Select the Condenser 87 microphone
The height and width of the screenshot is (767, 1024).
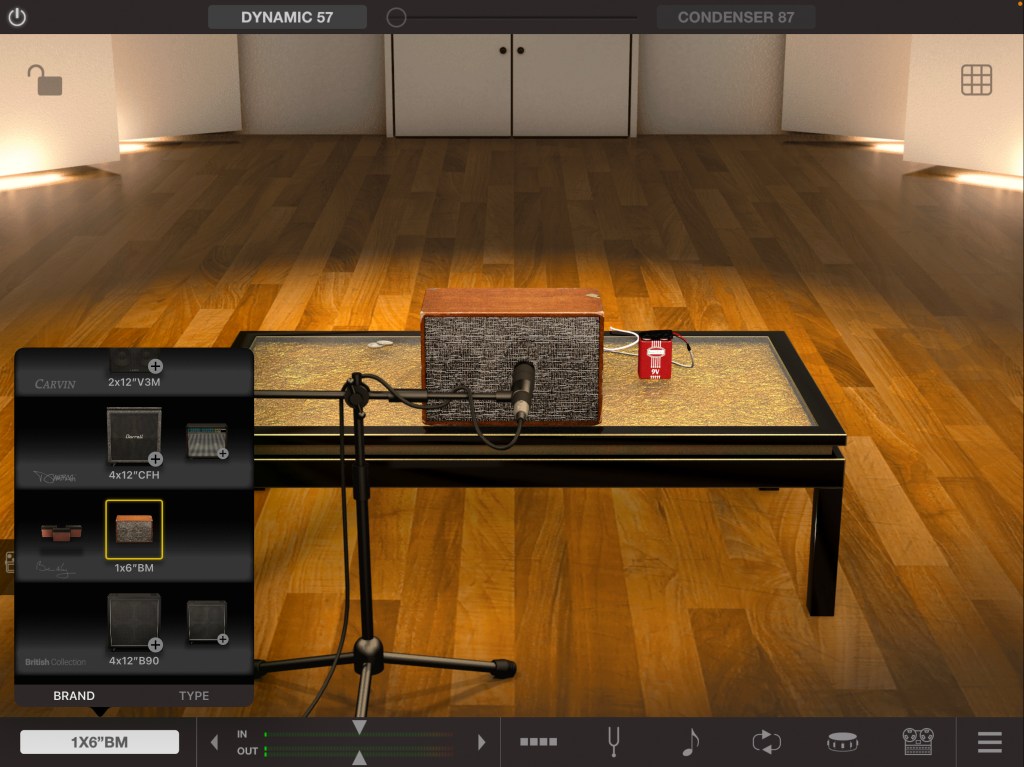pyautogui.click(x=735, y=17)
